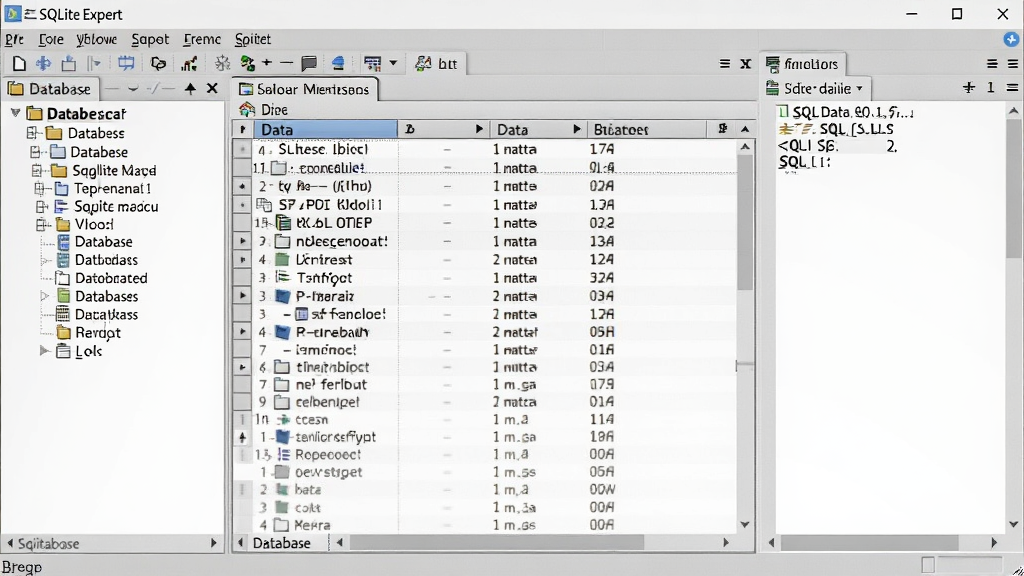Image resolution: width=1024 pixels, height=576 pixels.
Task: Click the X icon at toolbar end
Action: pyautogui.click(x=746, y=63)
